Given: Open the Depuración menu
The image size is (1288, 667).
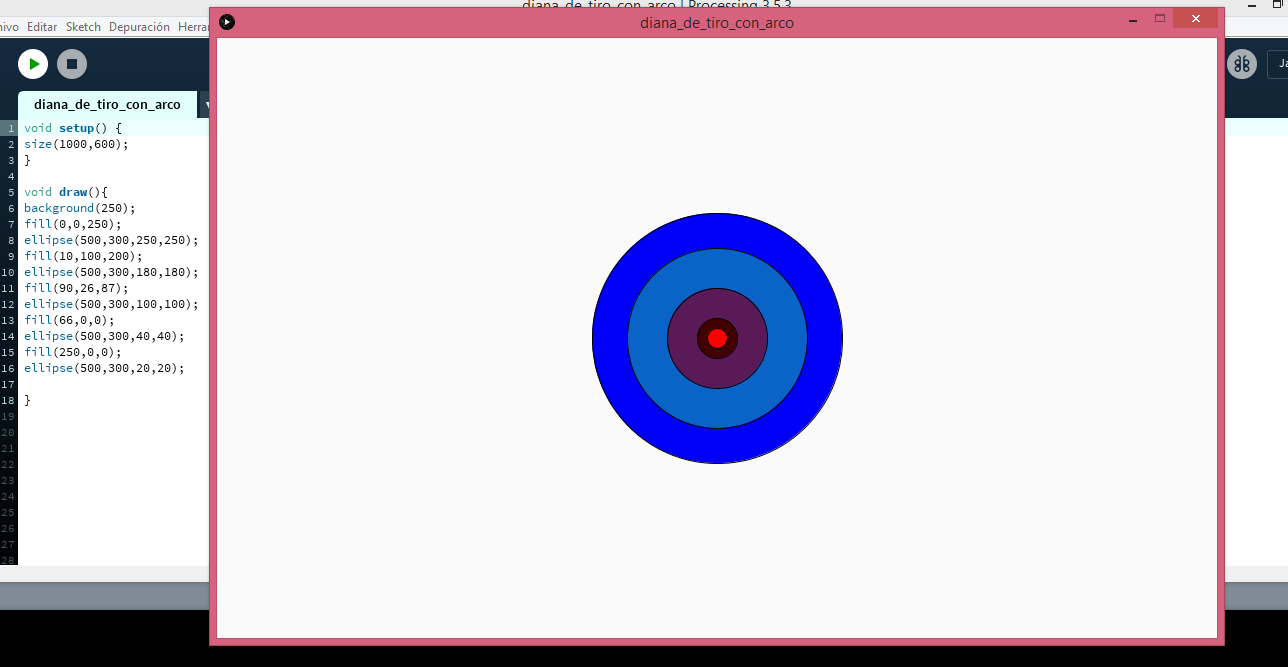Looking at the screenshot, I should tap(139, 27).
